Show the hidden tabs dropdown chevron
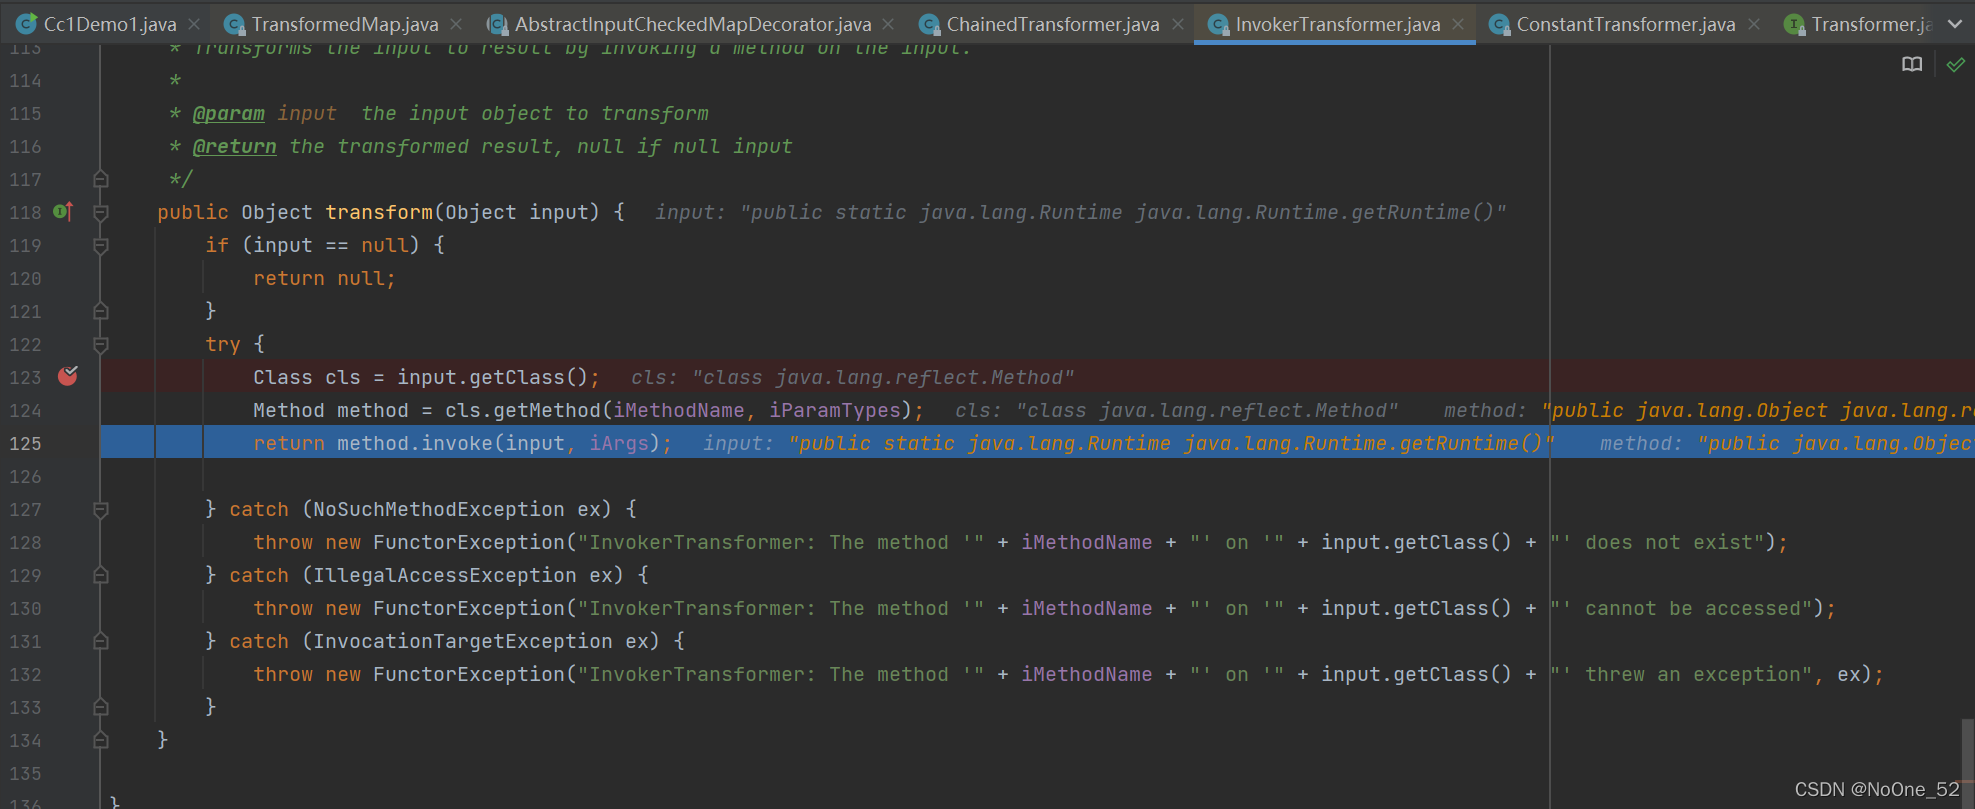The height and width of the screenshot is (809, 1975). [1955, 24]
